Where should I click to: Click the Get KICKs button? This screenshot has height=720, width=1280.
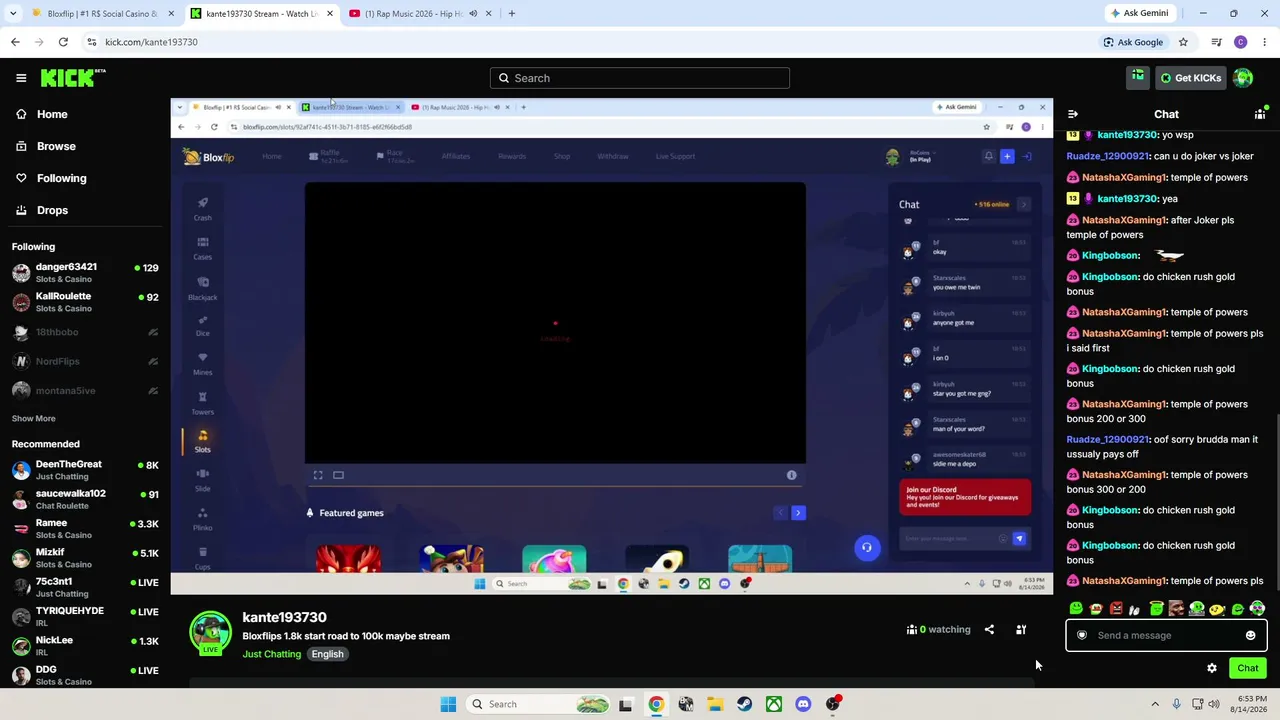(1190, 78)
